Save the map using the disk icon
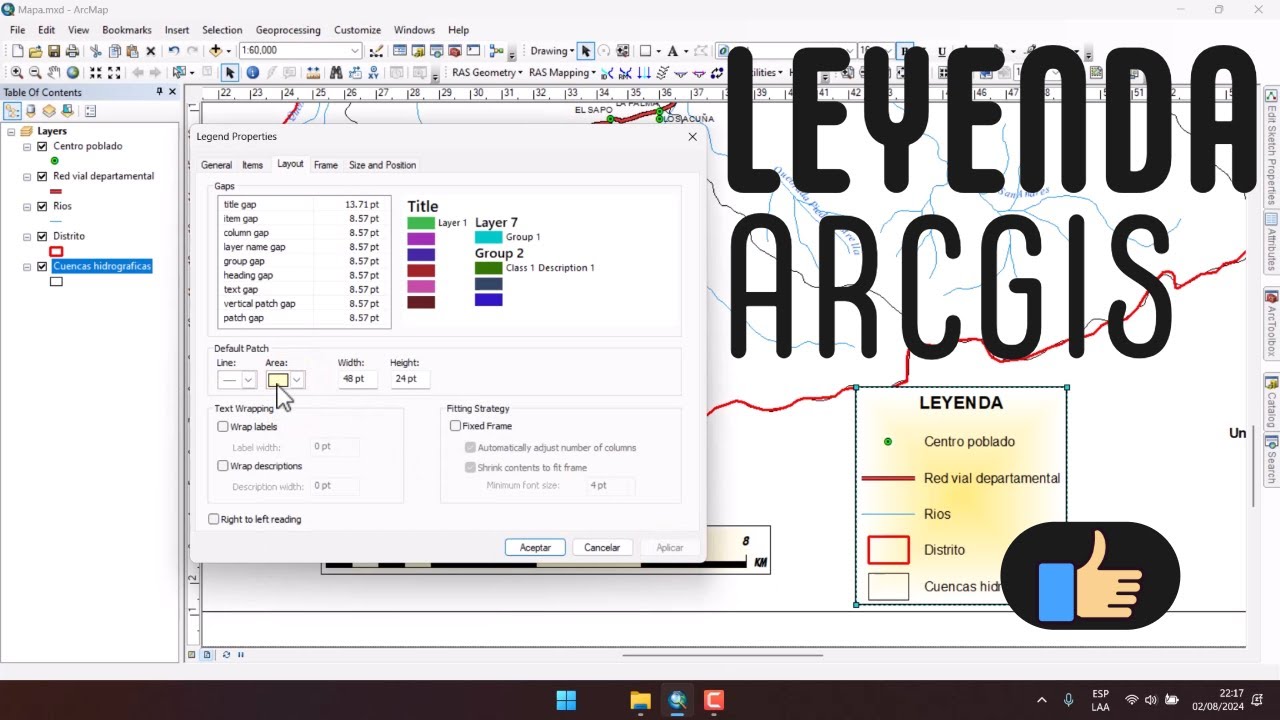1280x720 pixels. click(x=54, y=51)
